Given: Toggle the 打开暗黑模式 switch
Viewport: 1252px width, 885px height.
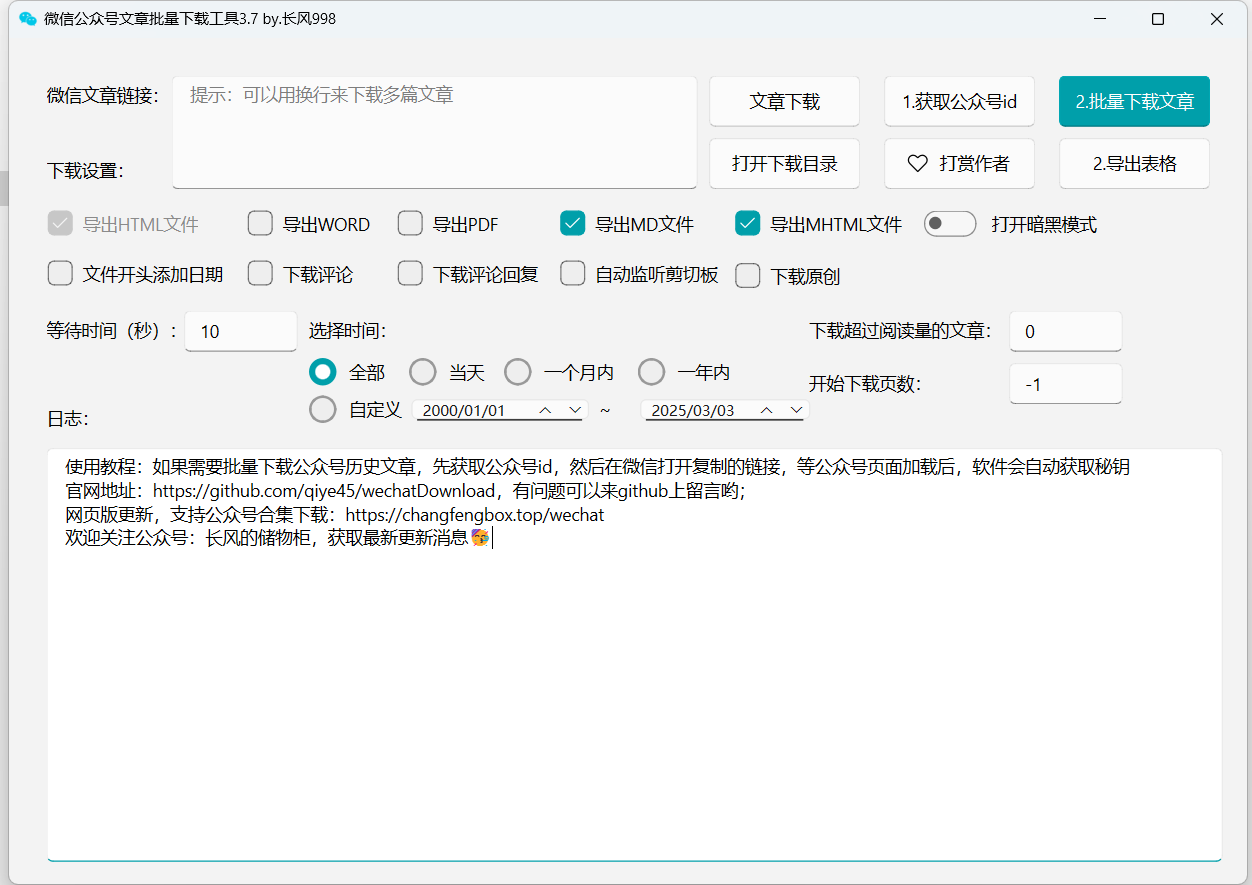Looking at the screenshot, I should (x=949, y=224).
